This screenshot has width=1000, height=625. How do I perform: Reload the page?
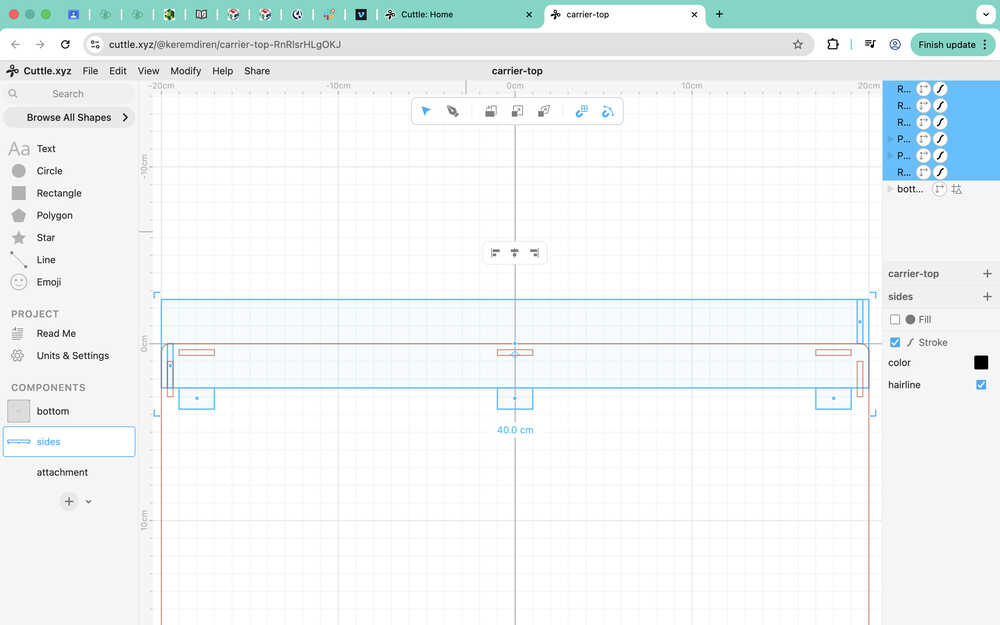click(65, 45)
